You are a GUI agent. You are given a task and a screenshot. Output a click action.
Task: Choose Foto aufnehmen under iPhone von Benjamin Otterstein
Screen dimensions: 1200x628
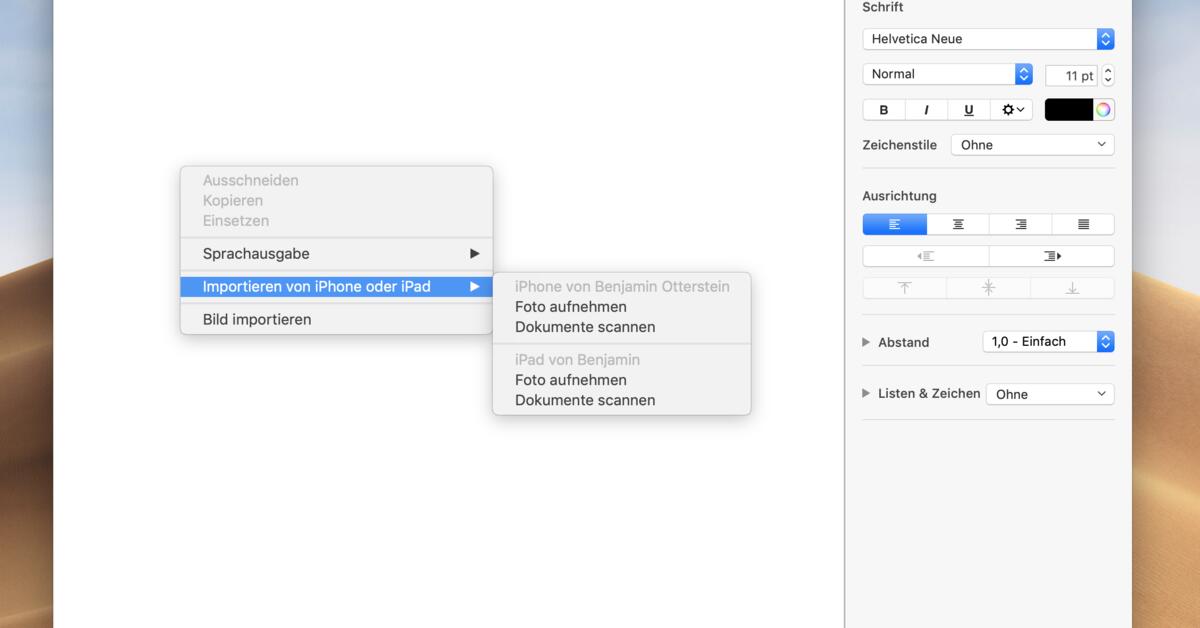(x=622, y=307)
